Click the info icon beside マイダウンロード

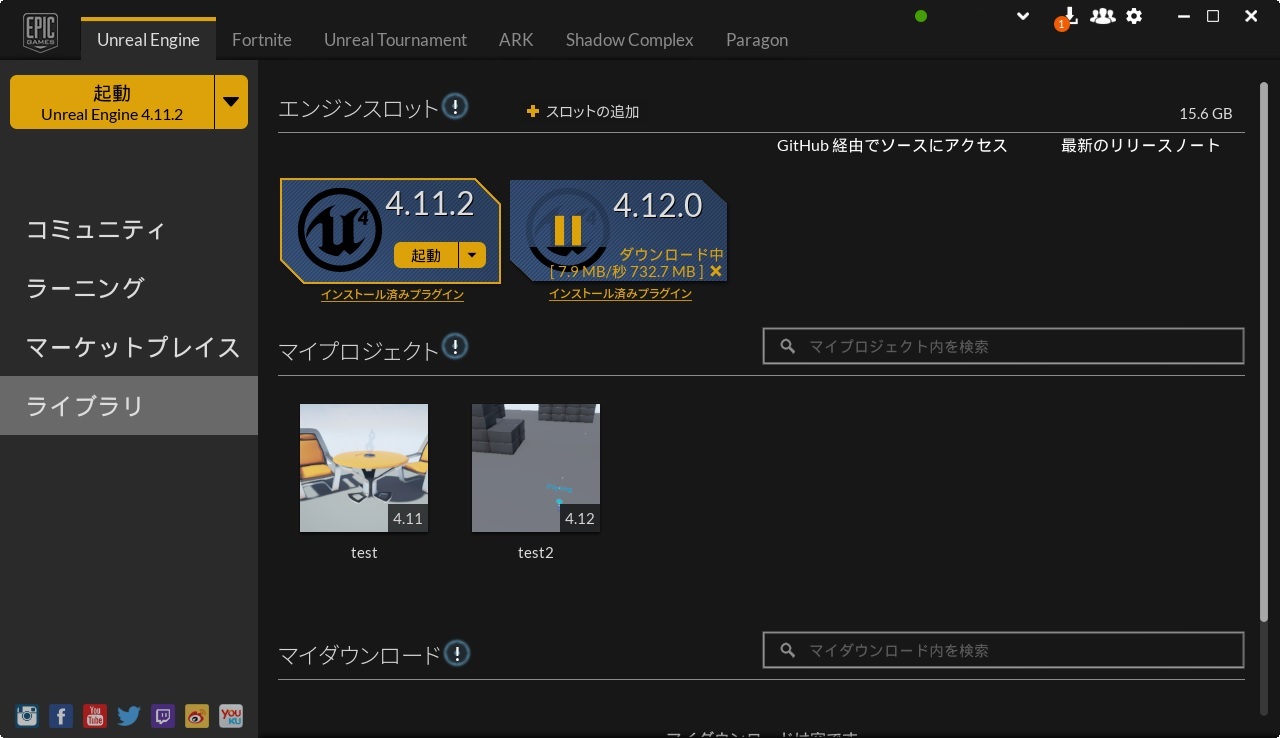pos(457,654)
